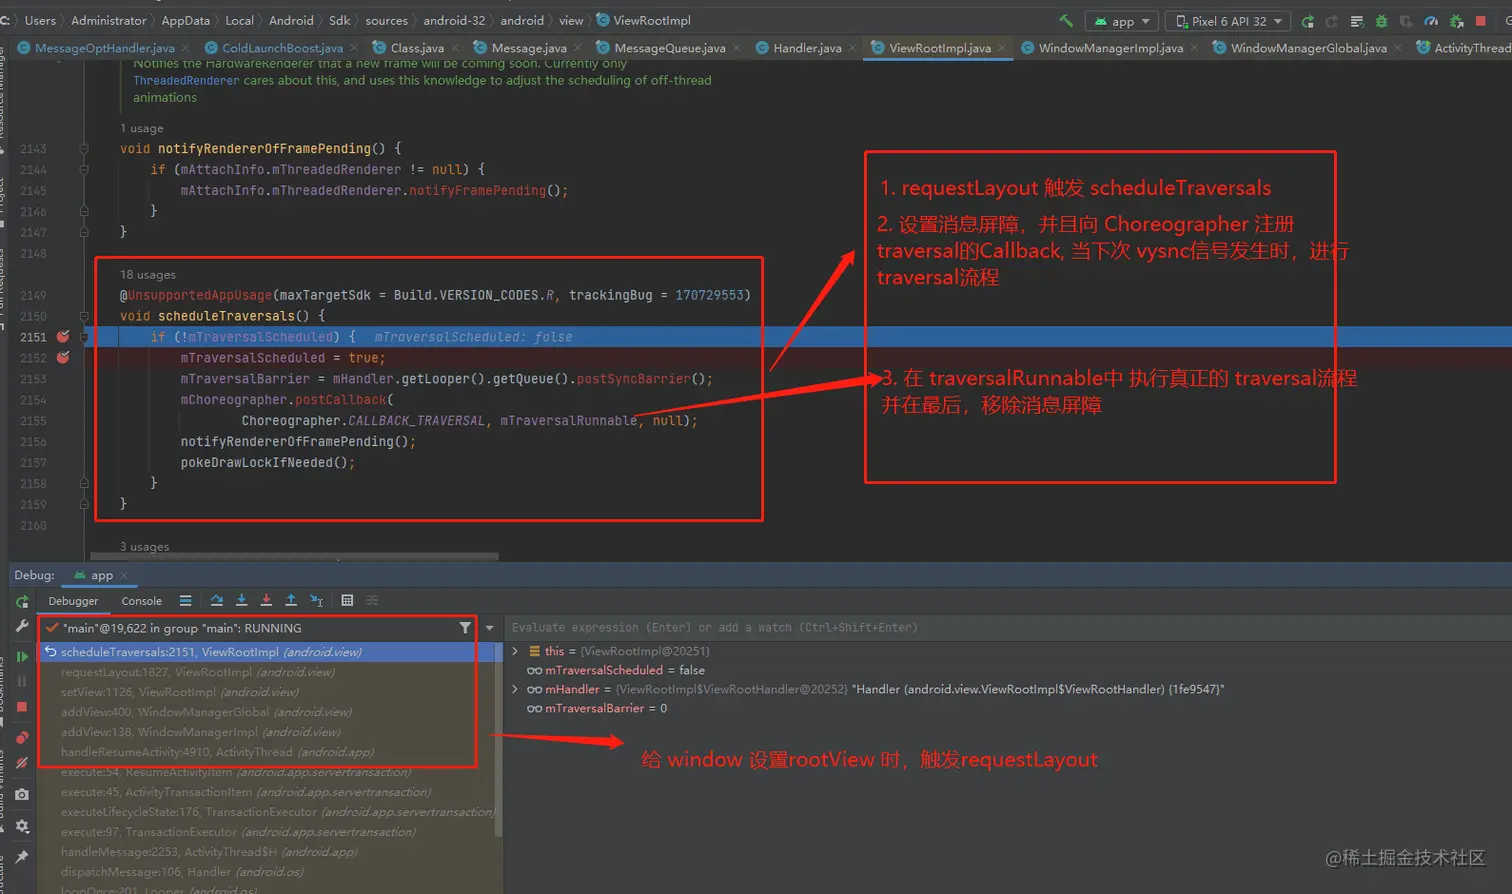1512x894 pixels.
Task: Click the red Force Step Into icon
Action: 266,601
